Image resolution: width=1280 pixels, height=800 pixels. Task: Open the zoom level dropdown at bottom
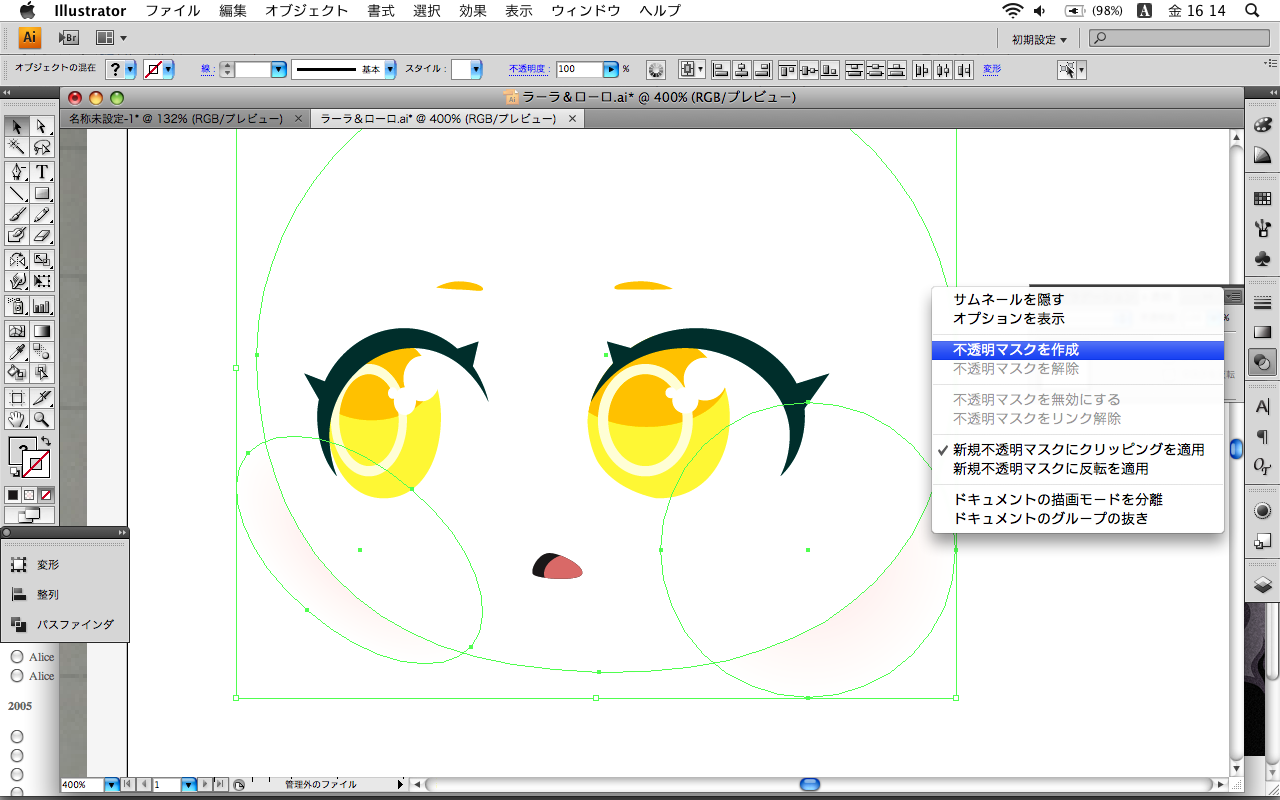point(112,785)
